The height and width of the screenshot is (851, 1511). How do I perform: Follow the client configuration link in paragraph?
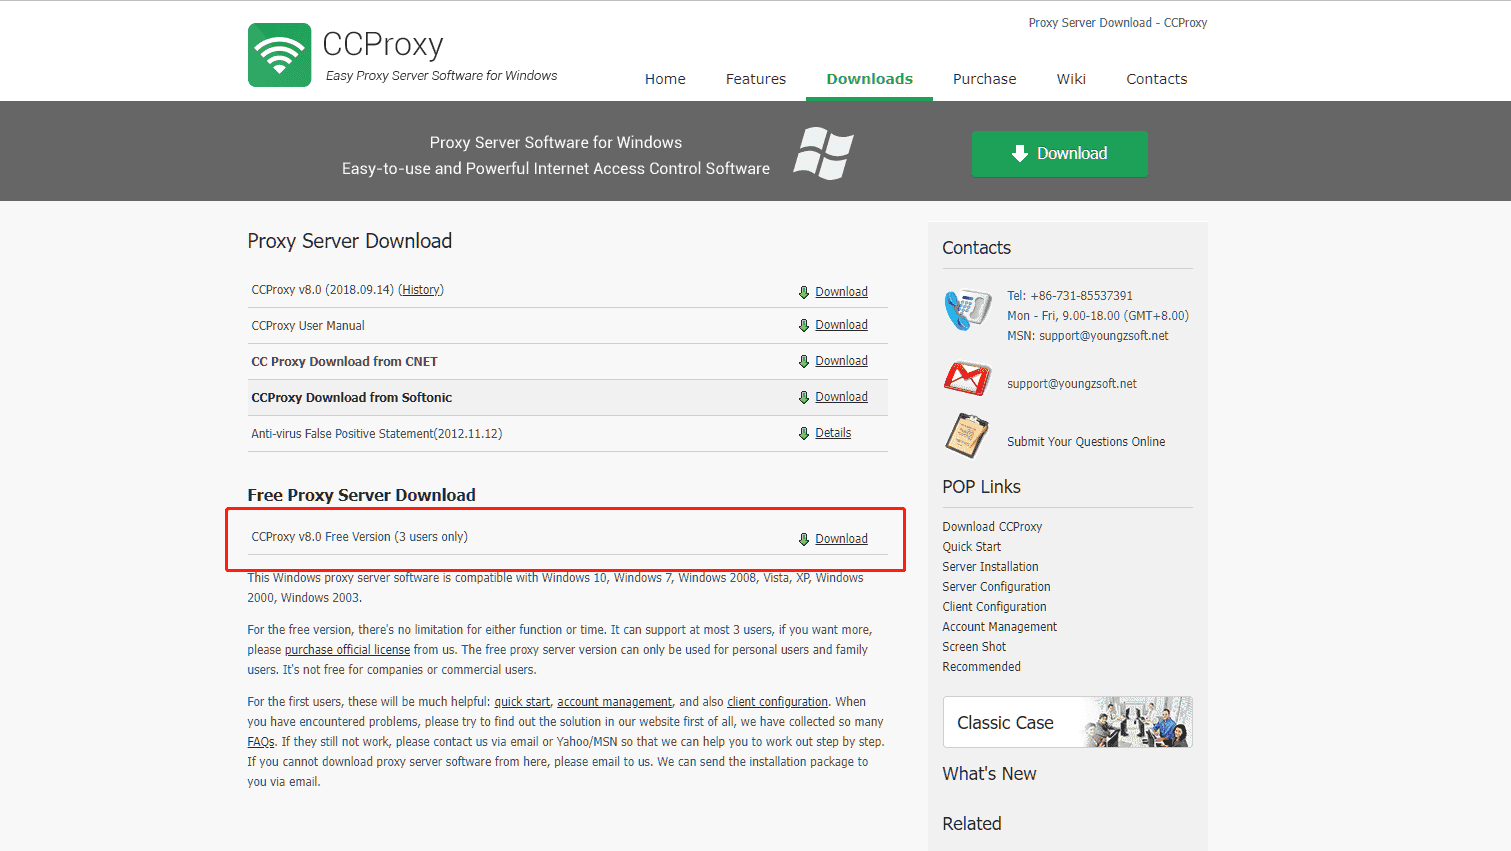pyautogui.click(x=777, y=702)
